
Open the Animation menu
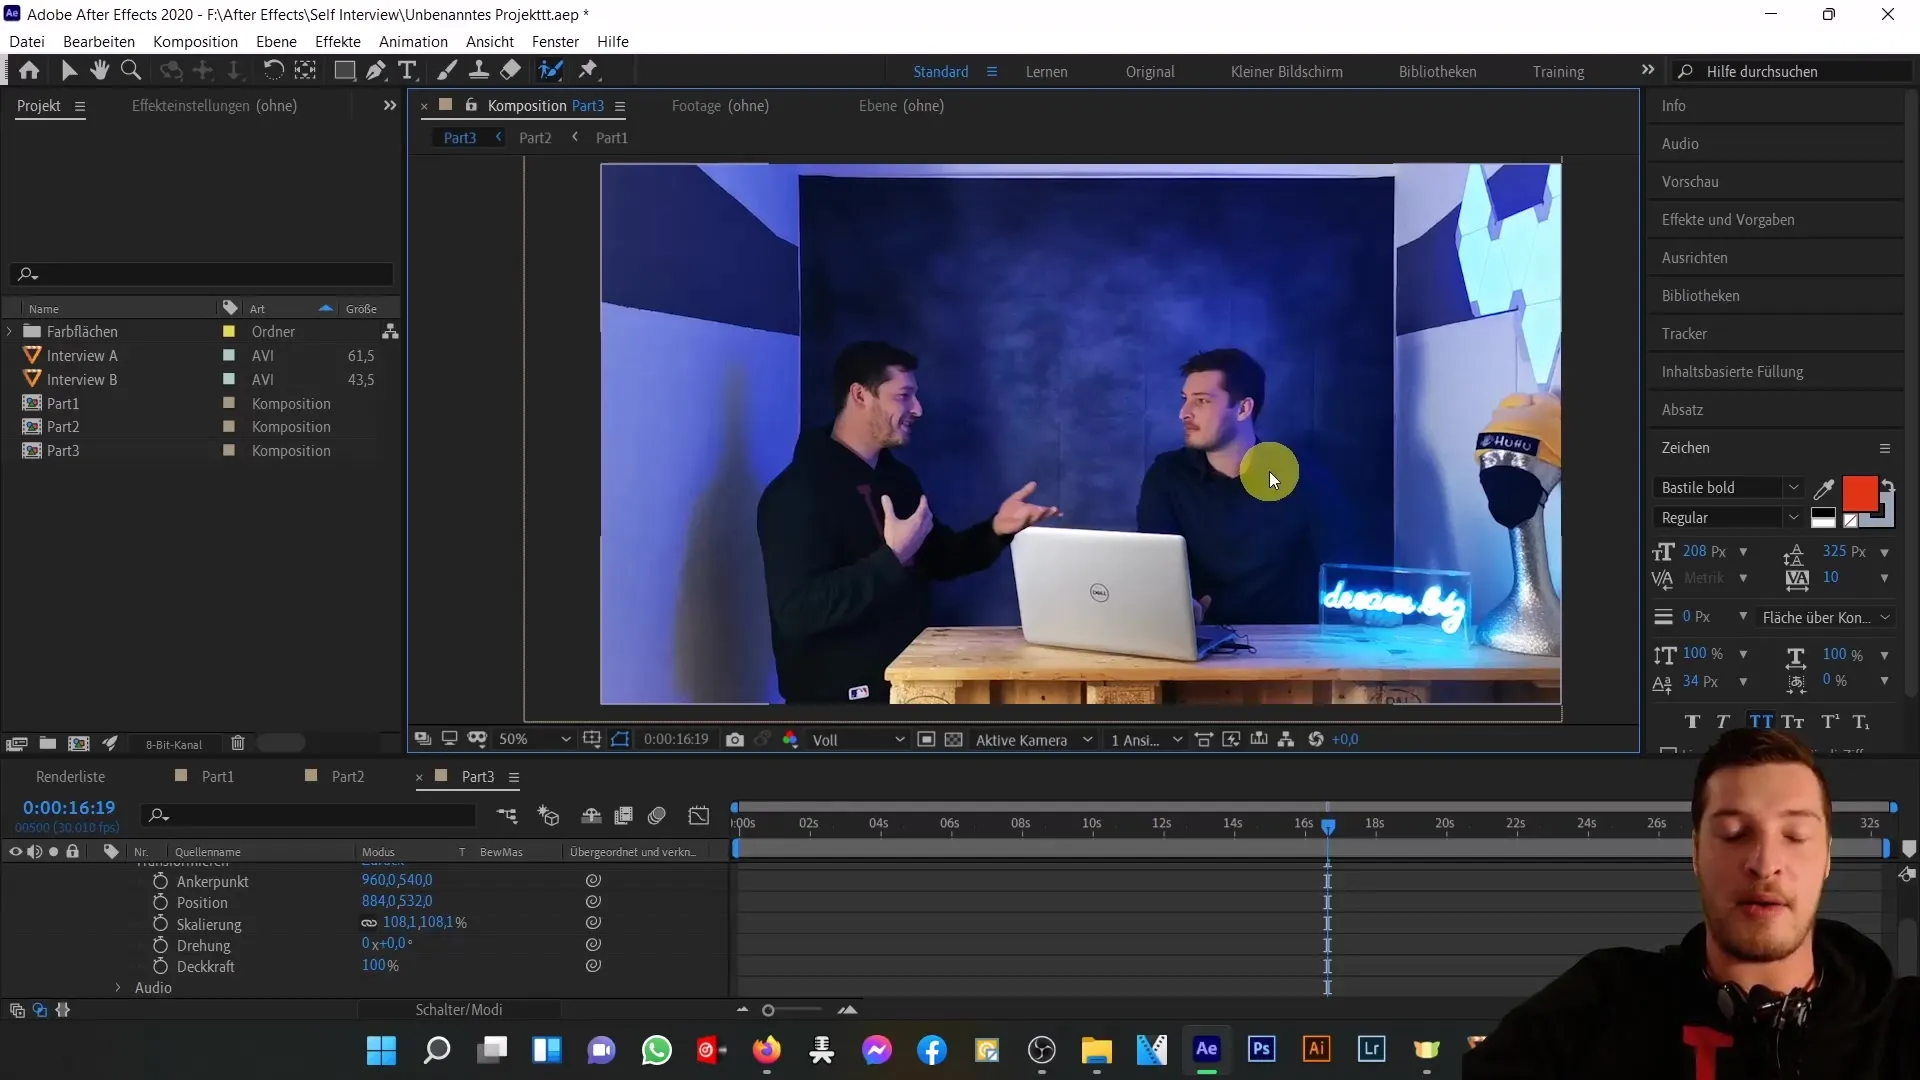coord(413,42)
